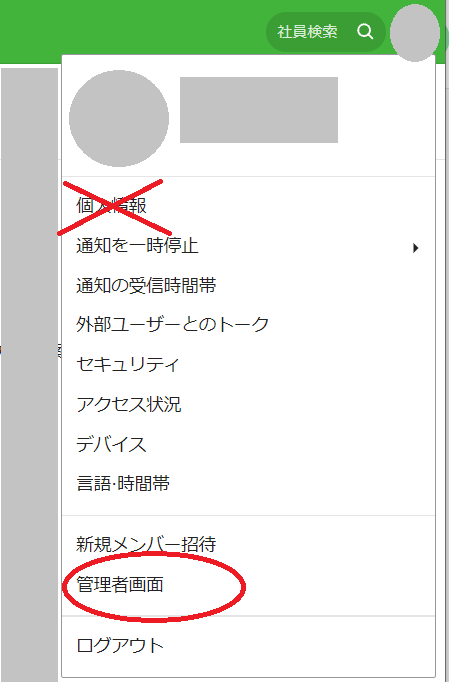Click the grayed user name block
449x682 pixels.
pyautogui.click(x=259, y=110)
